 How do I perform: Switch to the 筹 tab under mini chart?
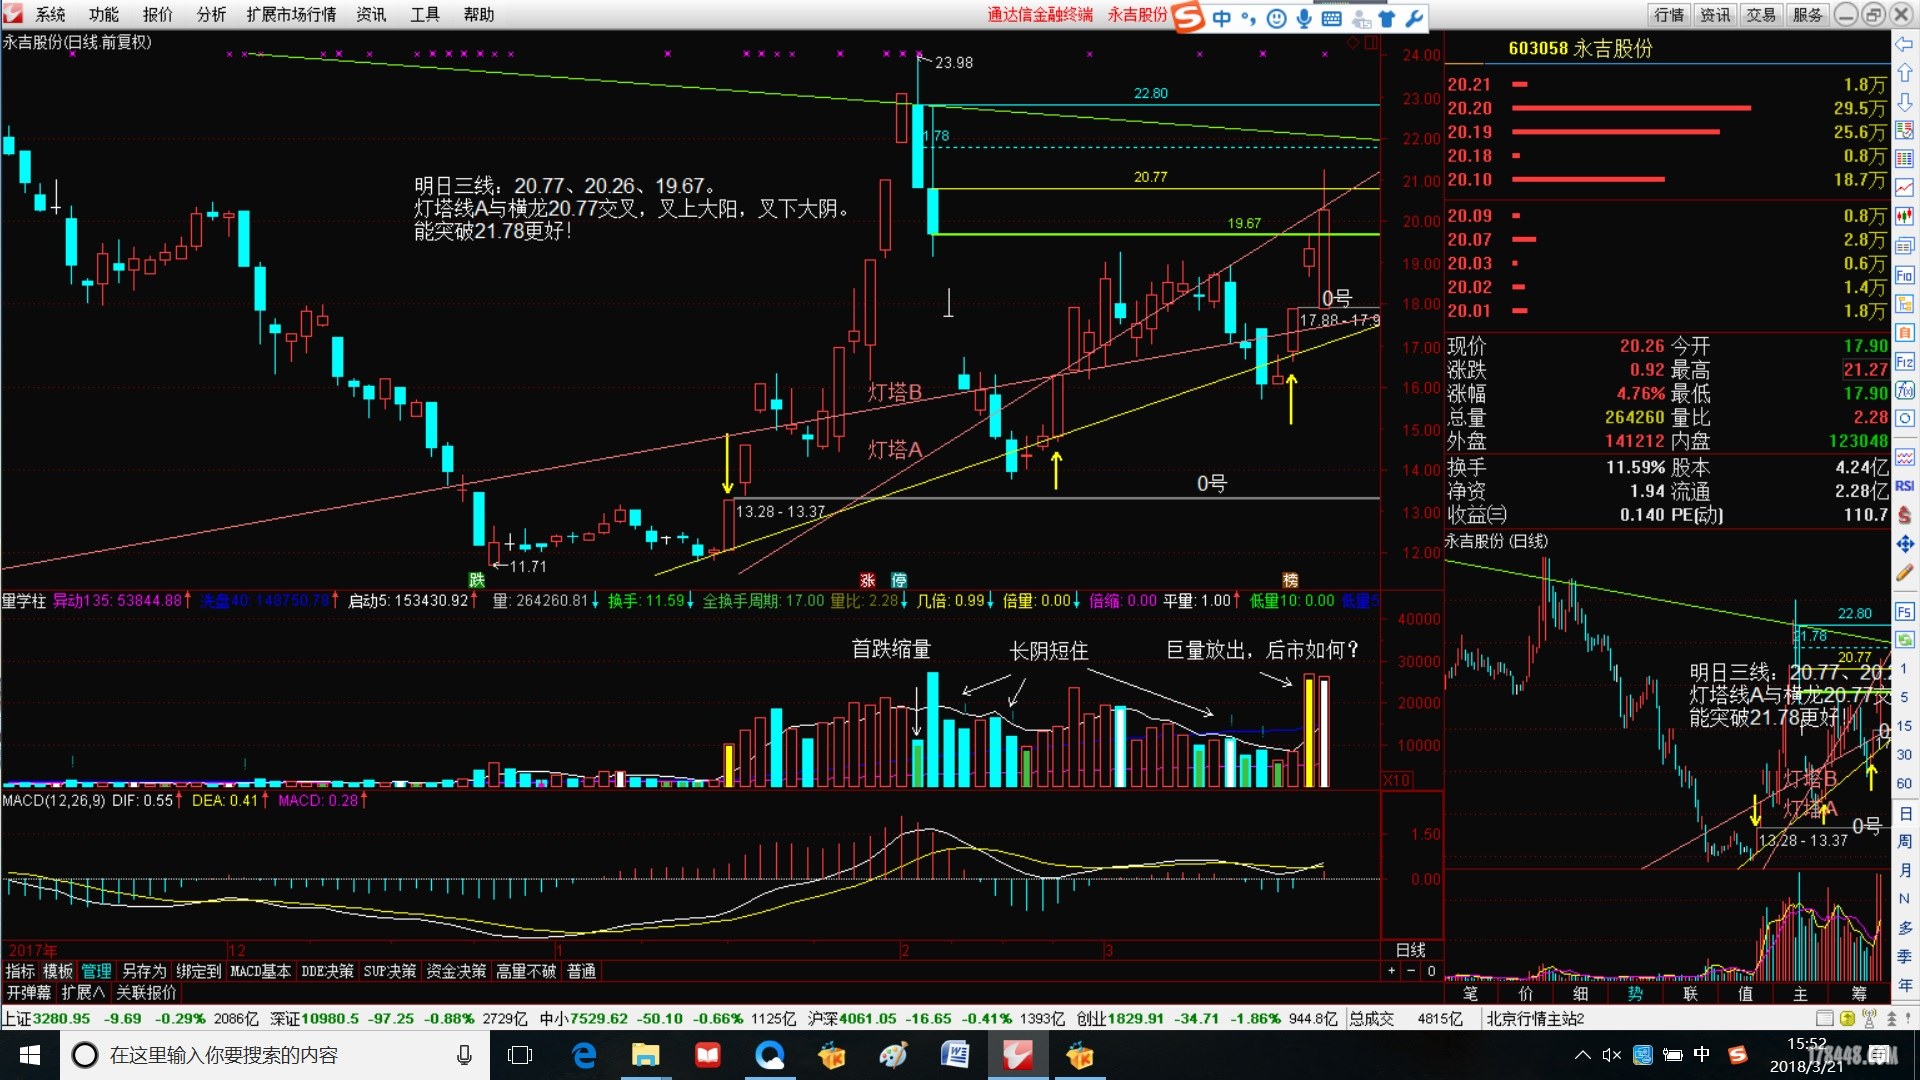pos(1859,993)
